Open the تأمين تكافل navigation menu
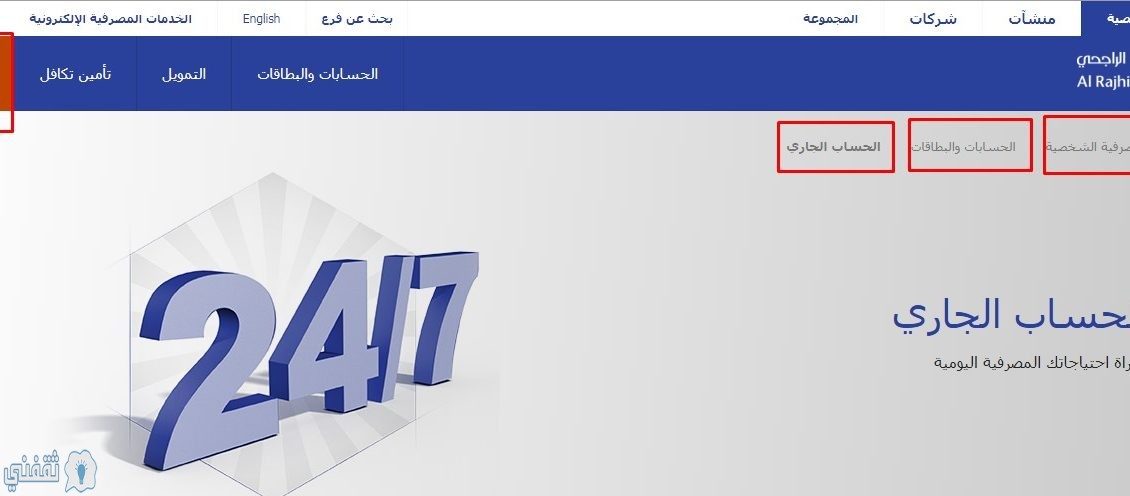 (75, 74)
